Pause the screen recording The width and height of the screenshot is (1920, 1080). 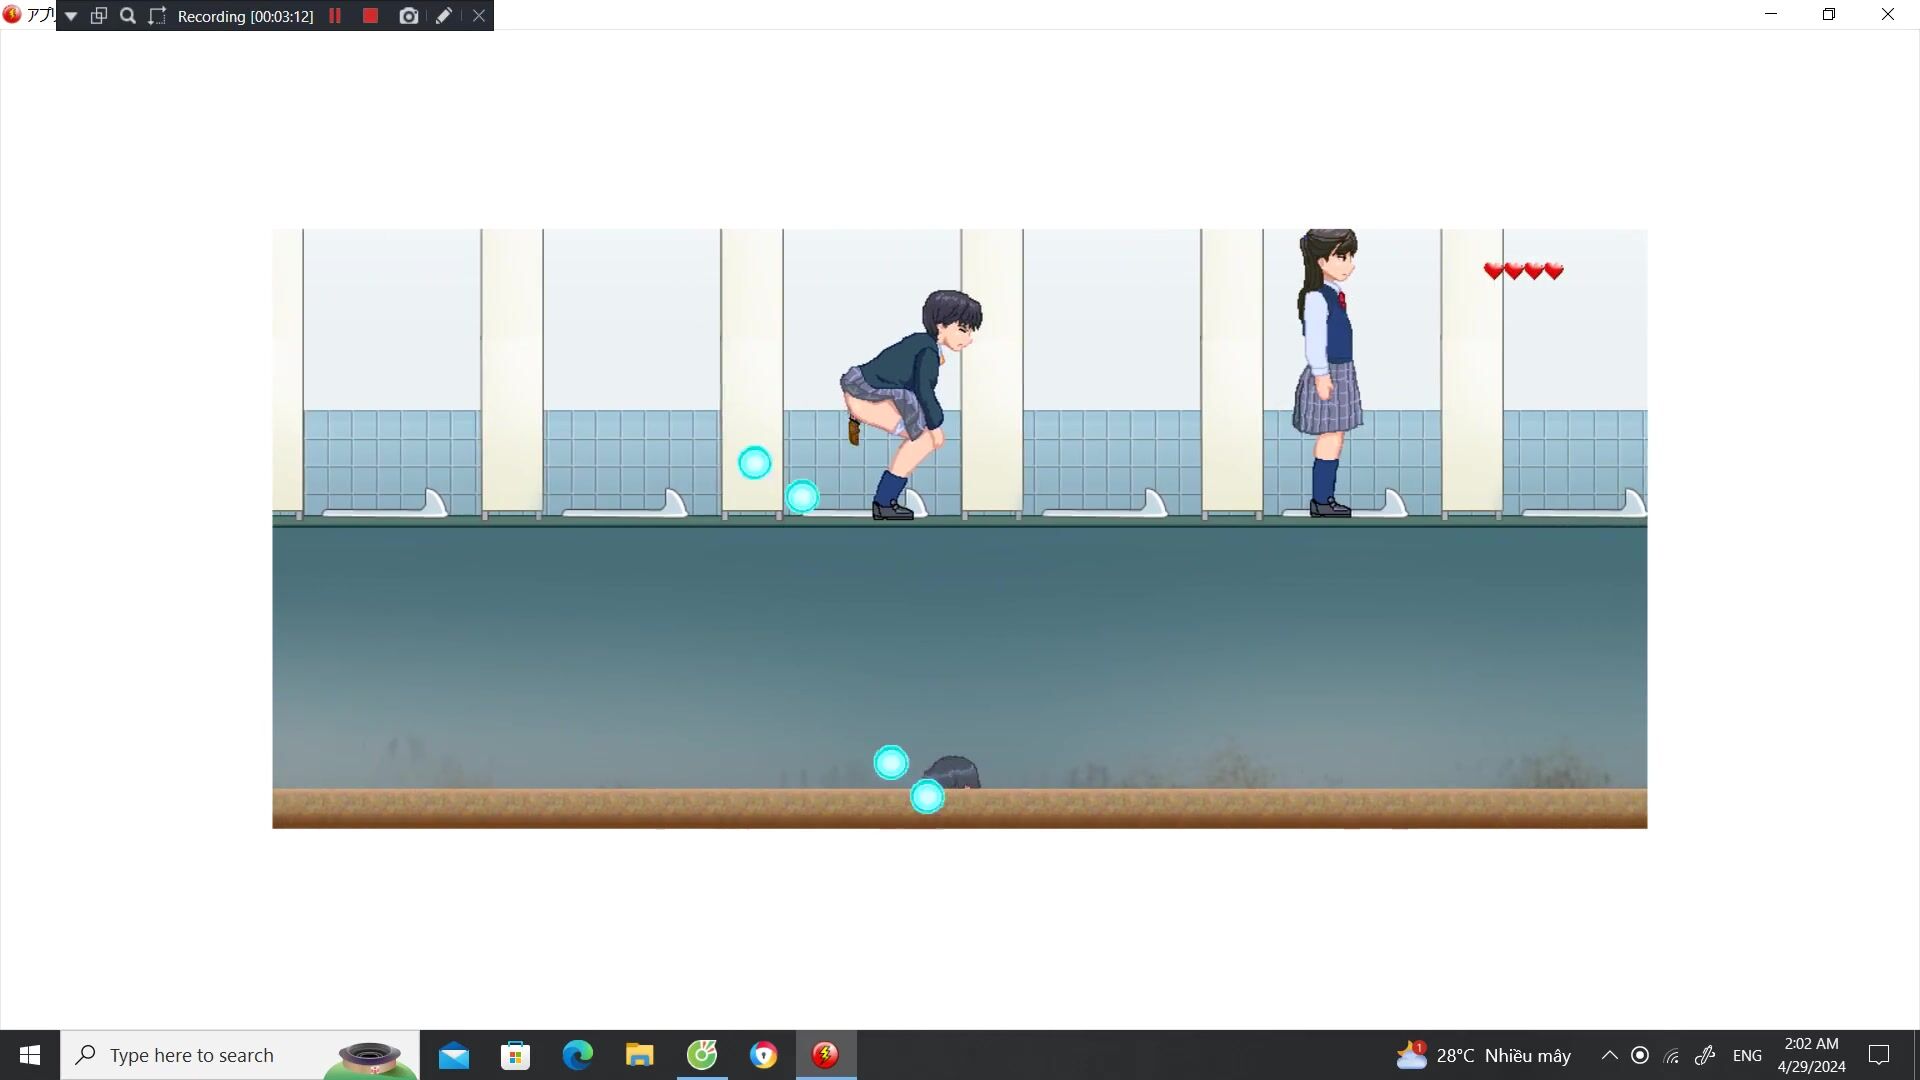335,16
